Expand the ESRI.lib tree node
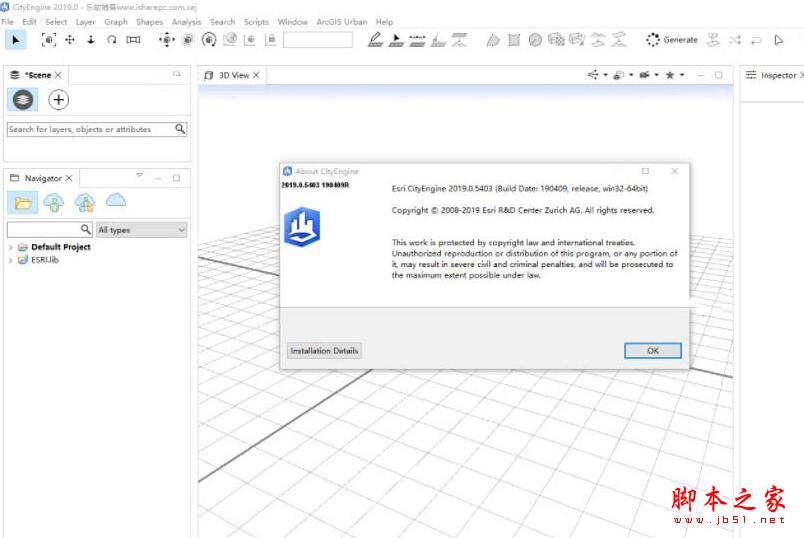 coord(11,260)
